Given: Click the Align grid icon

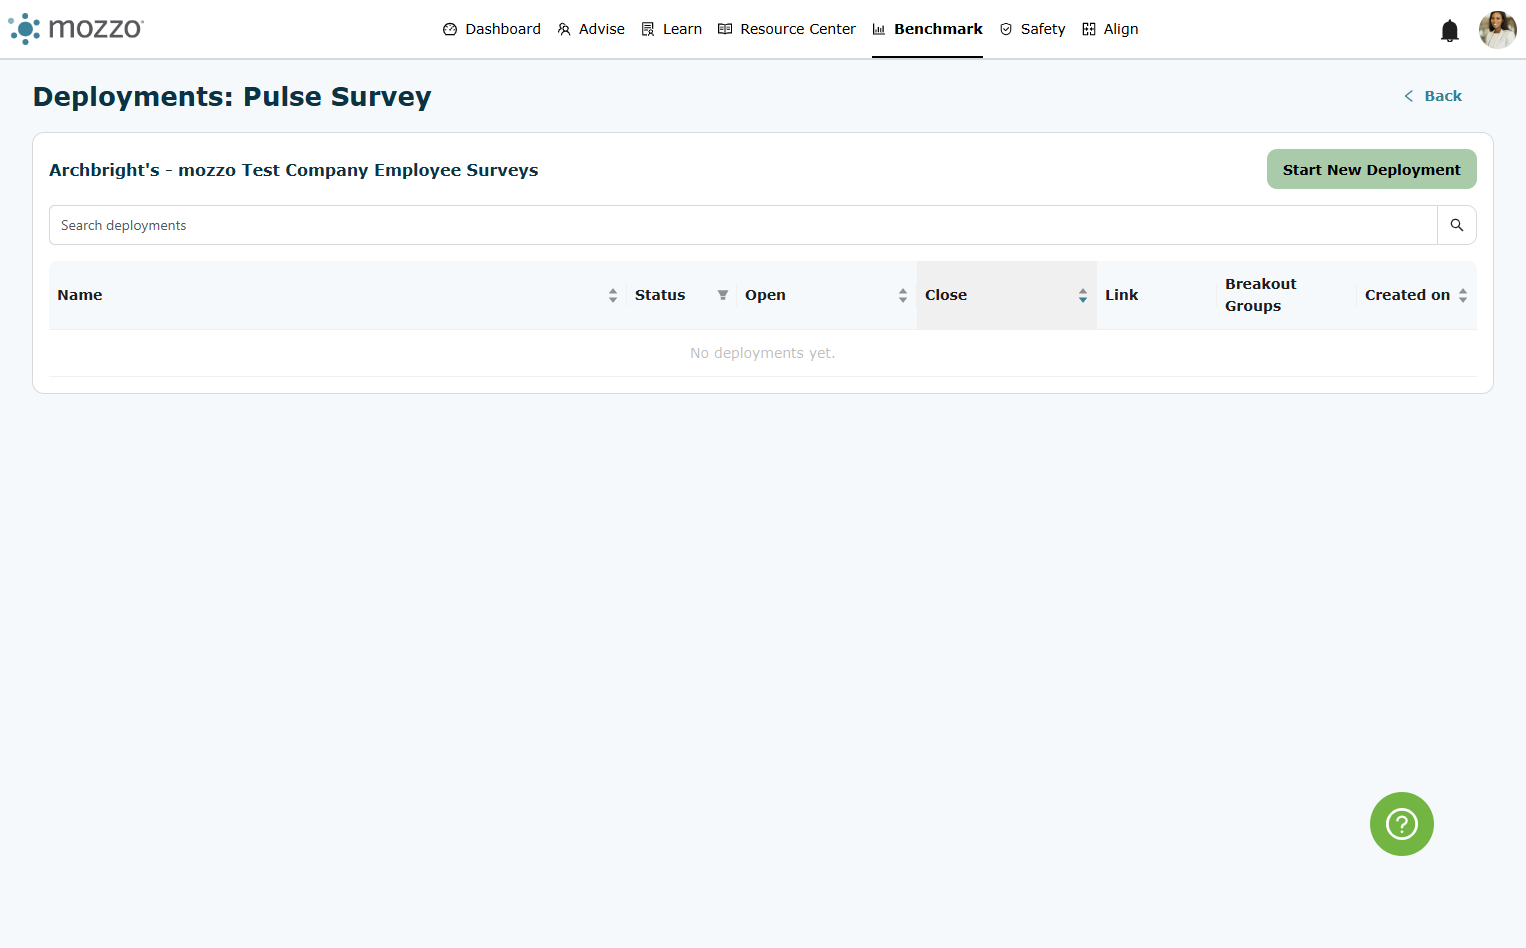Looking at the screenshot, I should [1089, 29].
